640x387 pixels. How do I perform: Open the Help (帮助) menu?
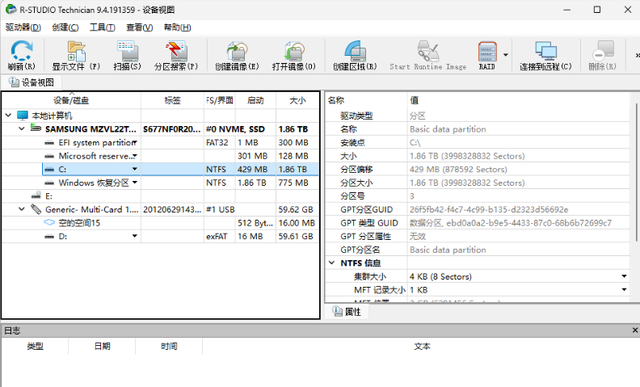tap(178, 27)
